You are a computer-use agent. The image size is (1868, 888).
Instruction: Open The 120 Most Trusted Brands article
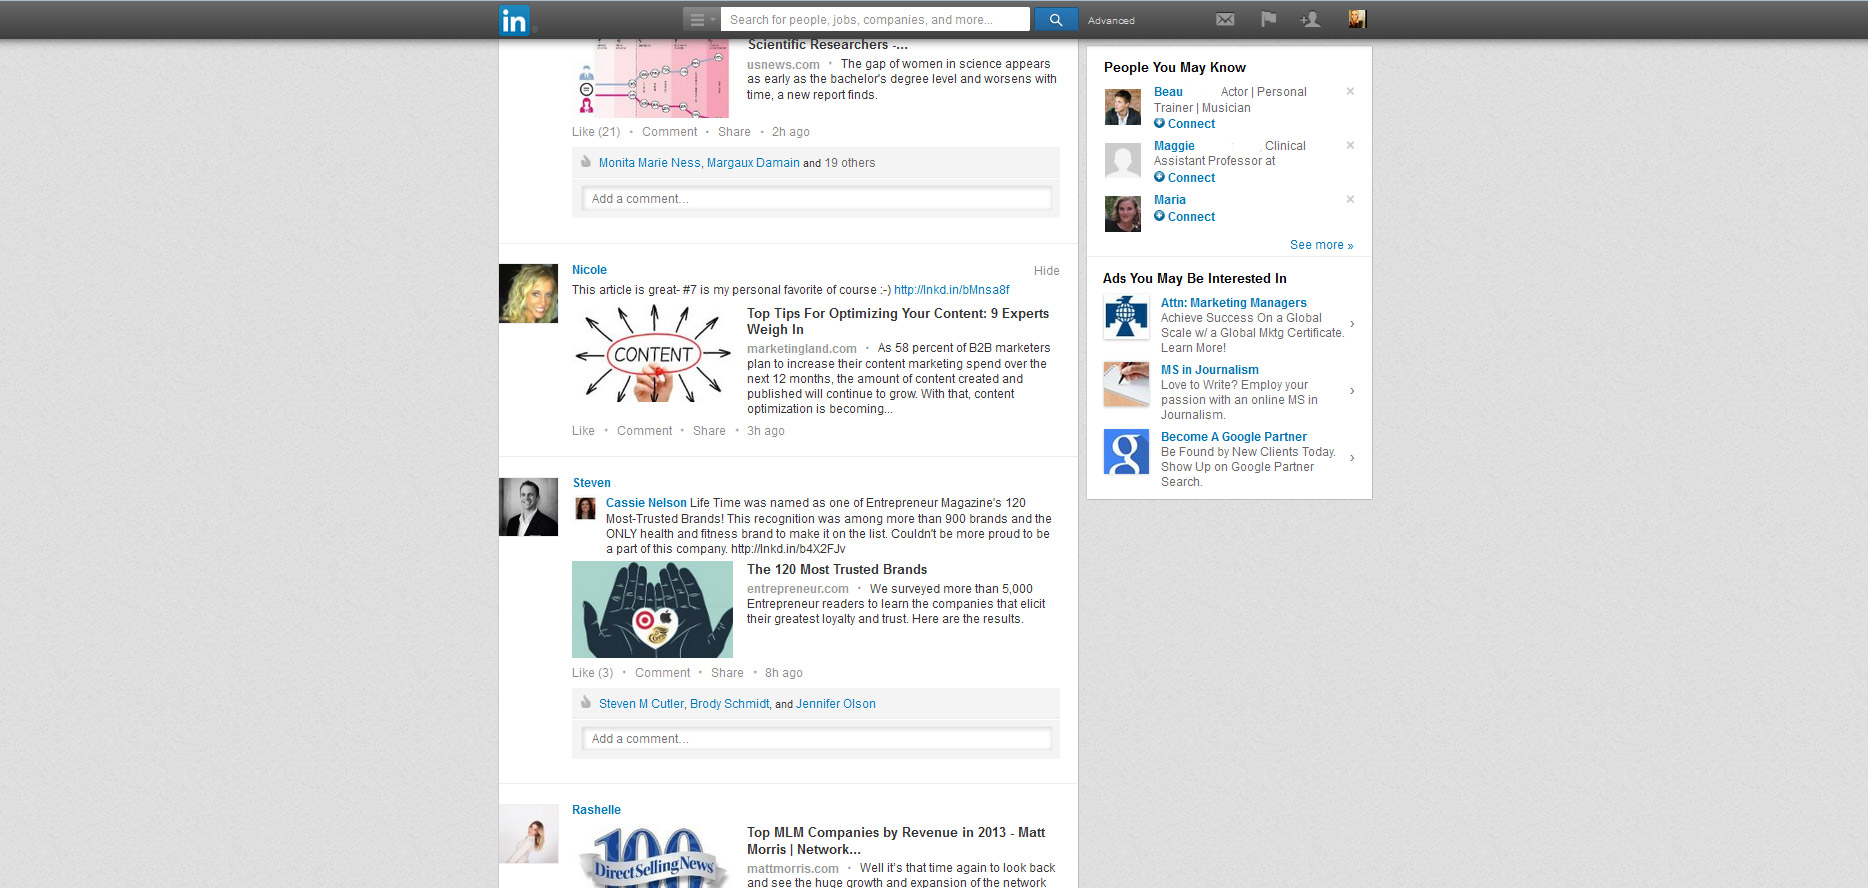point(837,570)
